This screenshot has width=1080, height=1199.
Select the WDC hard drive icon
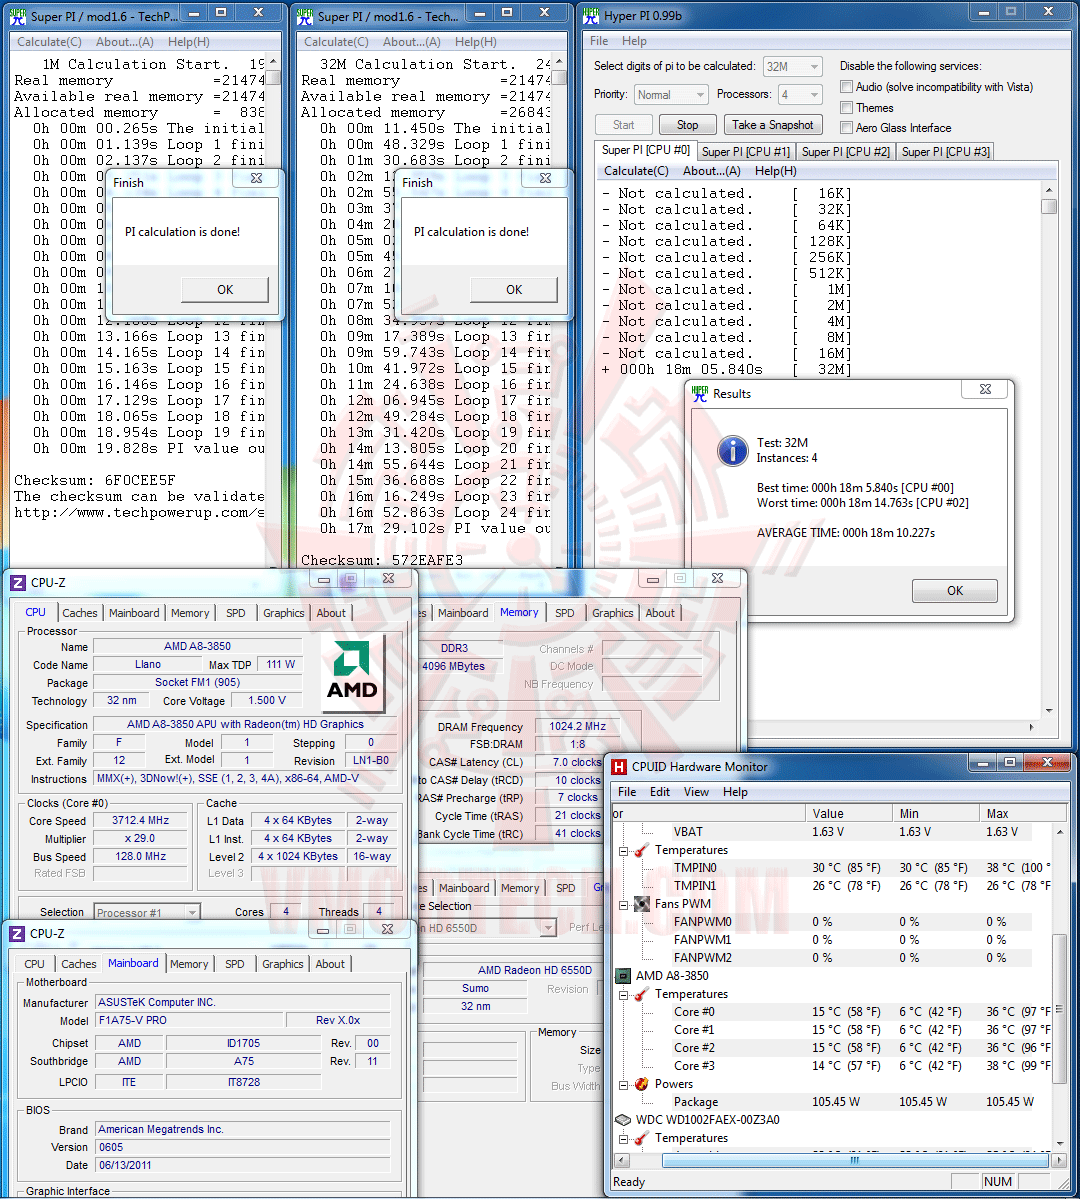(623, 1119)
